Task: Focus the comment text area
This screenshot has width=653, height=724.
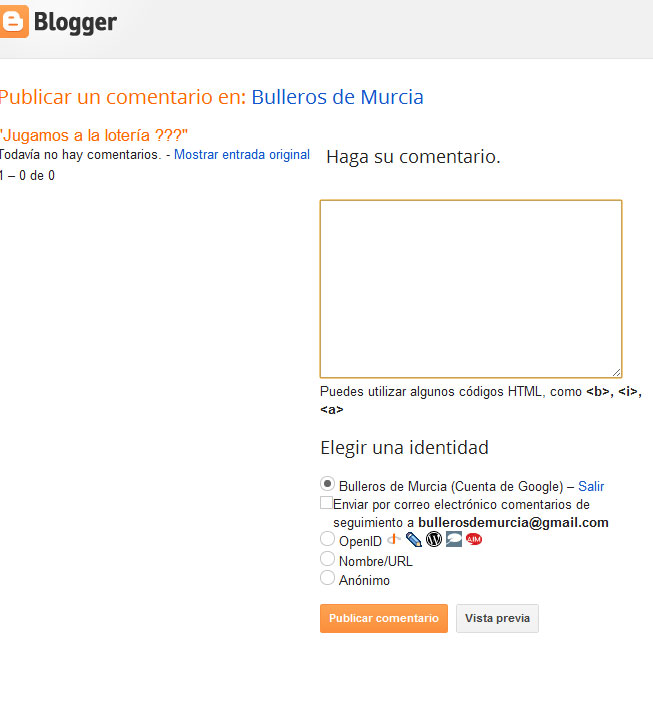Action: point(471,289)
